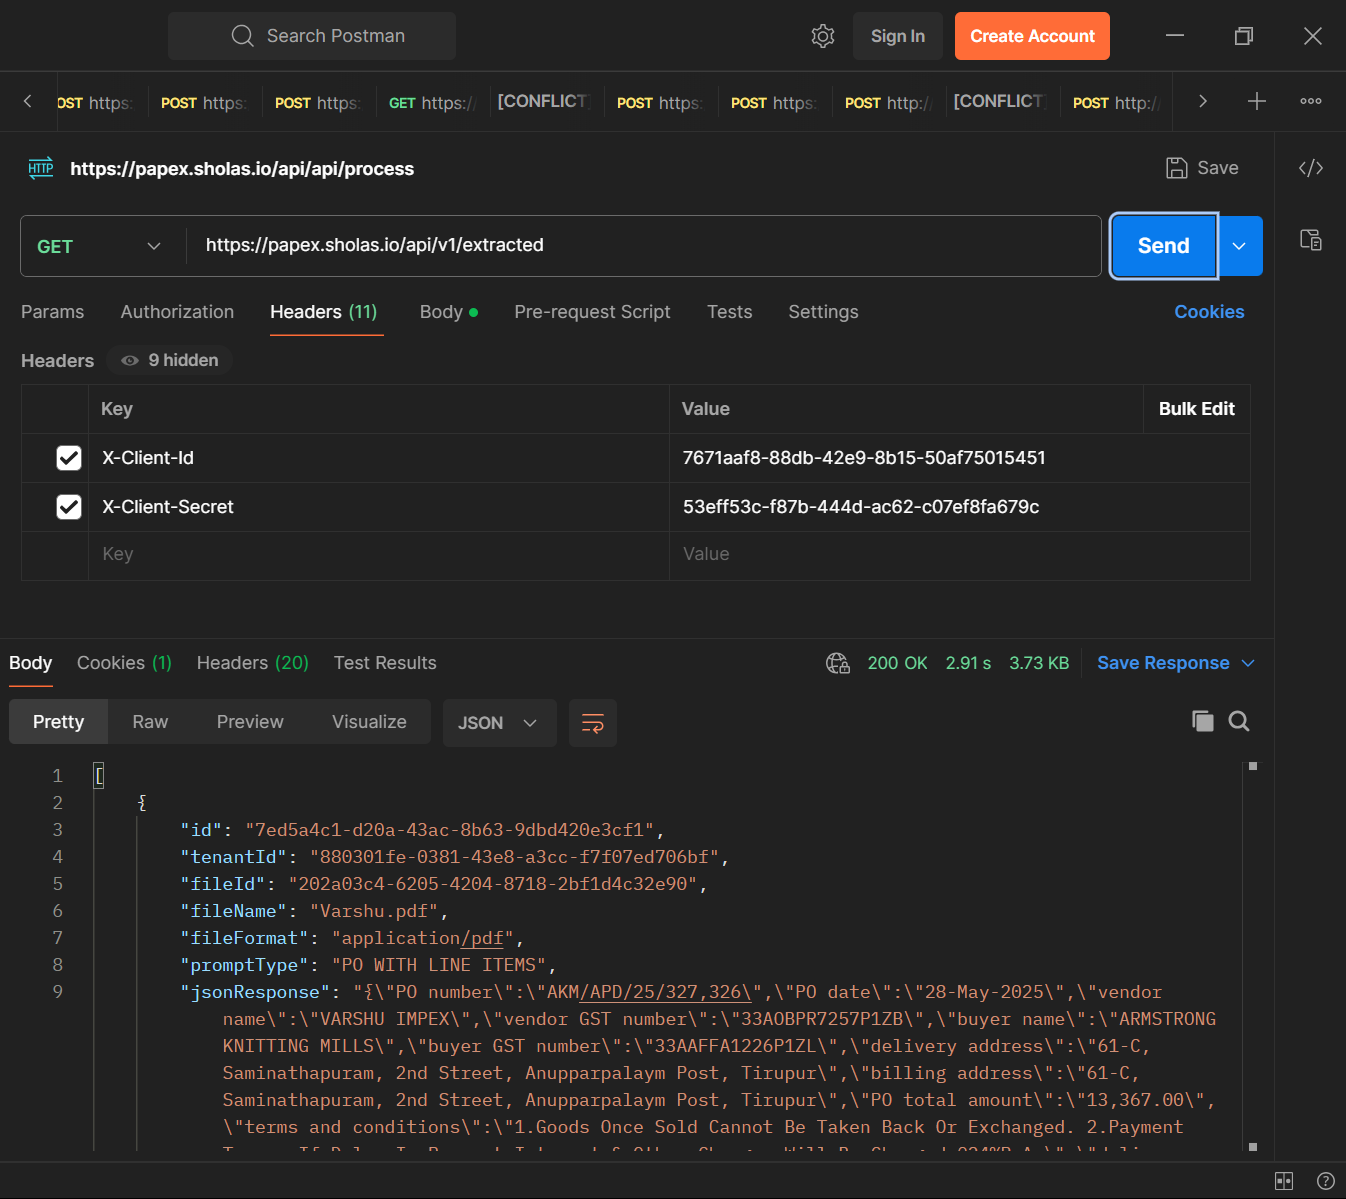The width and height of the screenshot is (1346, 1199).
Task: Open response Cookies (1) tab
Action: pyautogui.click(x=124, y=663)
